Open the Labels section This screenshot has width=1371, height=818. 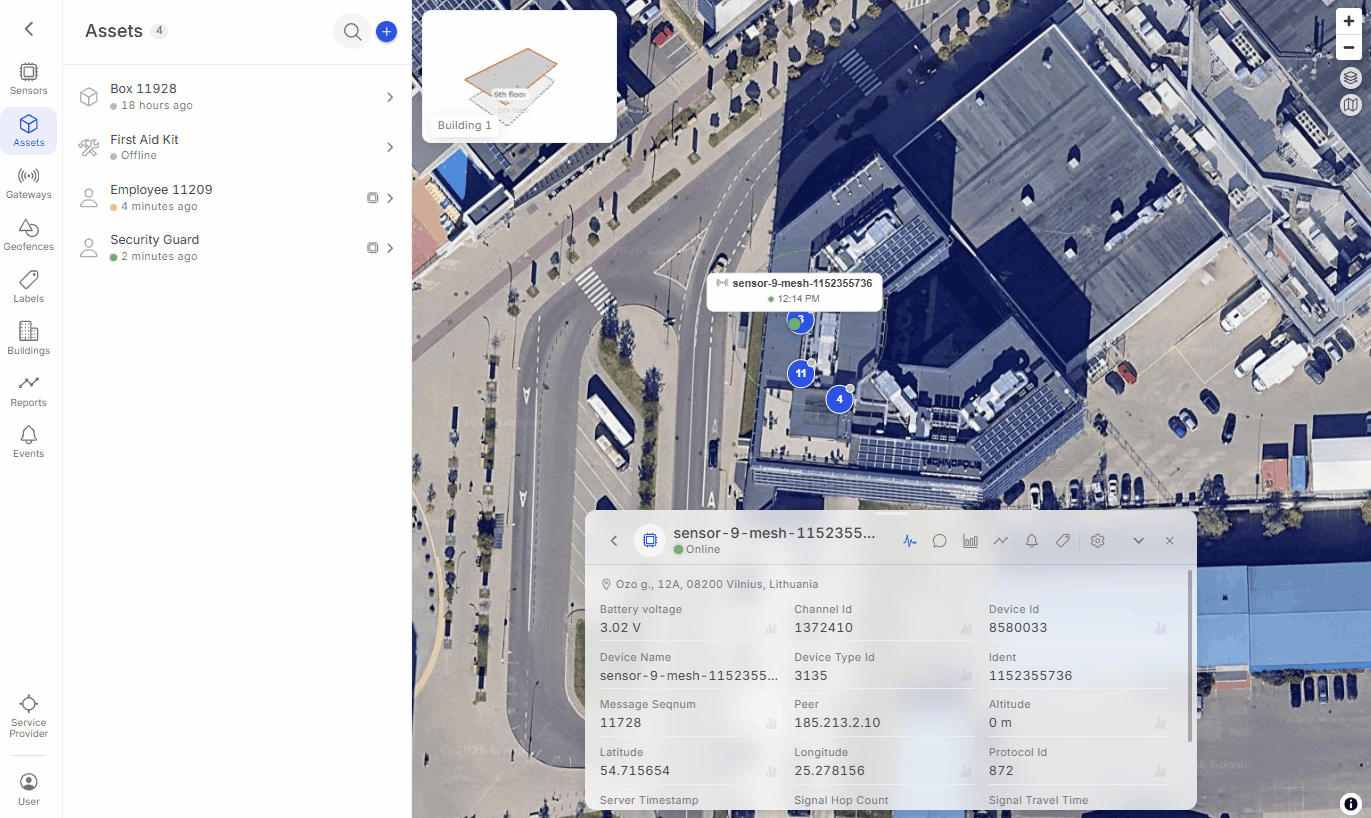pyautogui.click(x=29, y=287)
